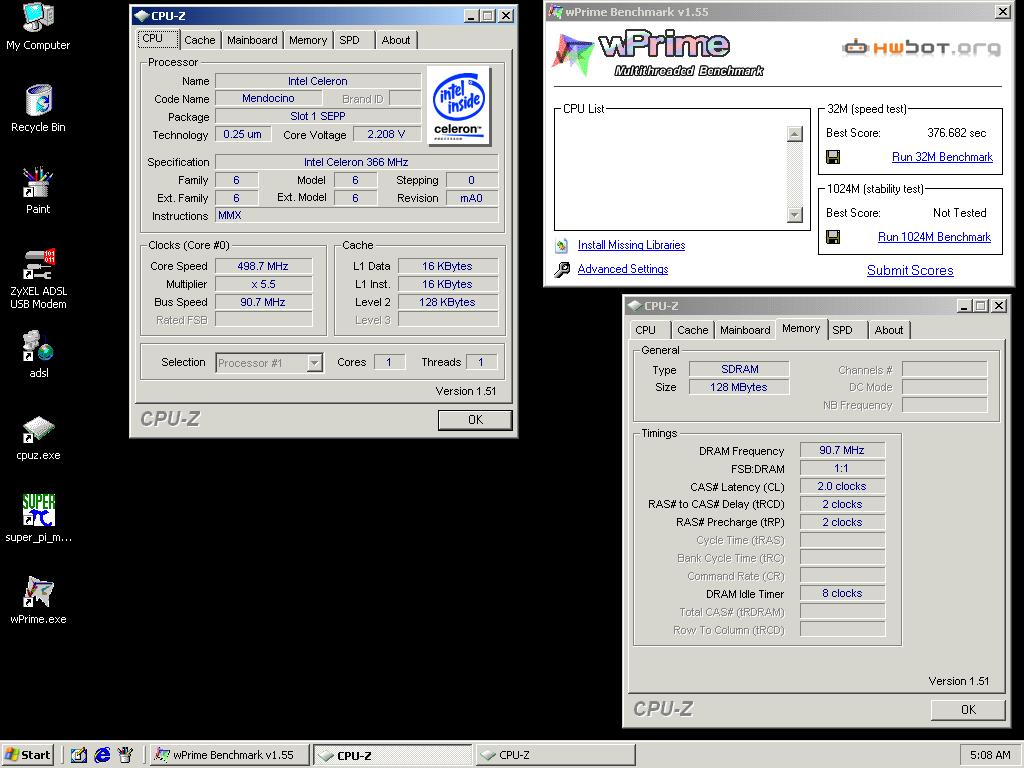Run the 32M Benchmark
The height and width of the screenshot is (768, 1024).
(x=942, y=157)
